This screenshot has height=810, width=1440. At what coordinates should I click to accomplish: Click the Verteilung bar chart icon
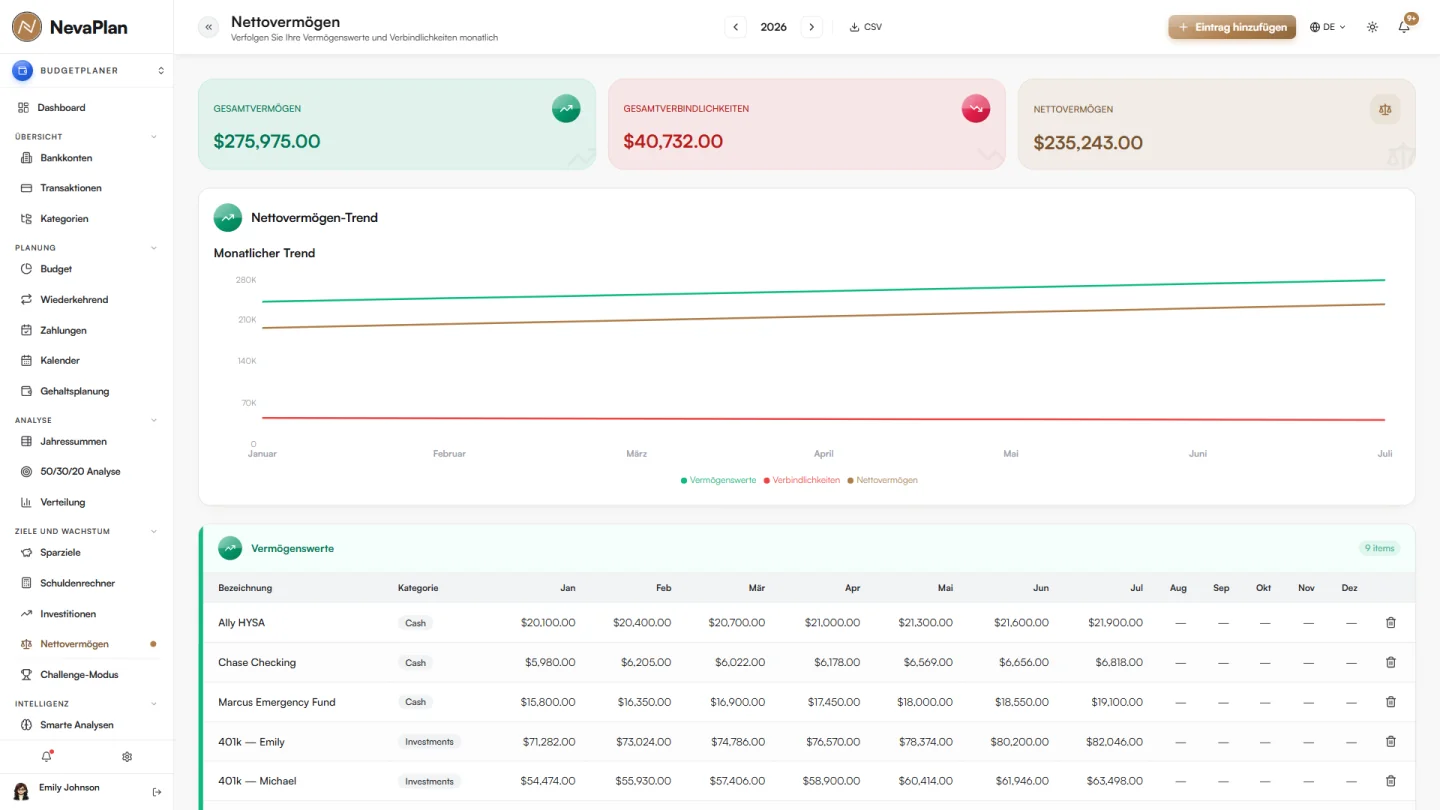click(27, 502)
